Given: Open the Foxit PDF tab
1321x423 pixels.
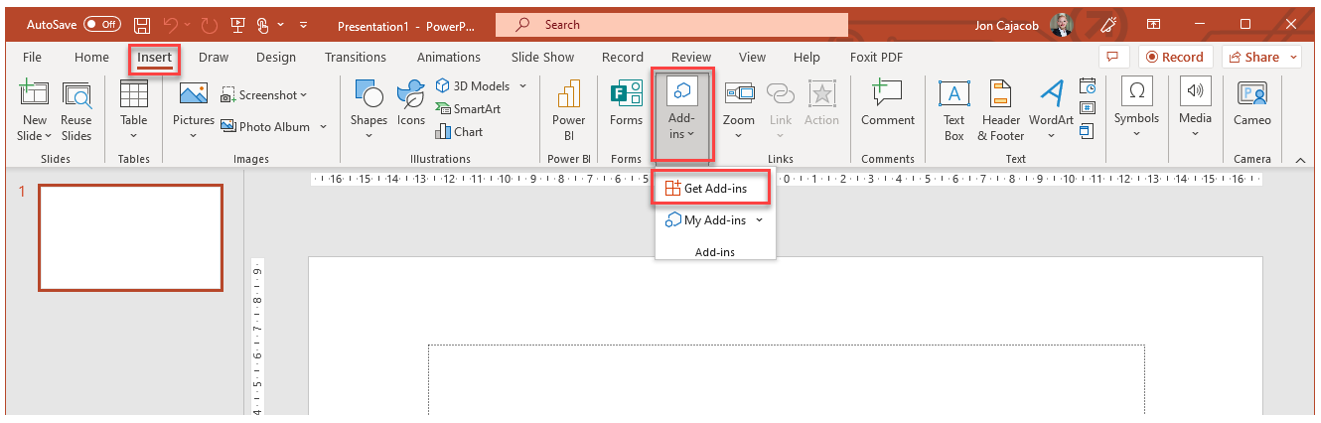Looking at the screenshot, I should tap(876, 57).
